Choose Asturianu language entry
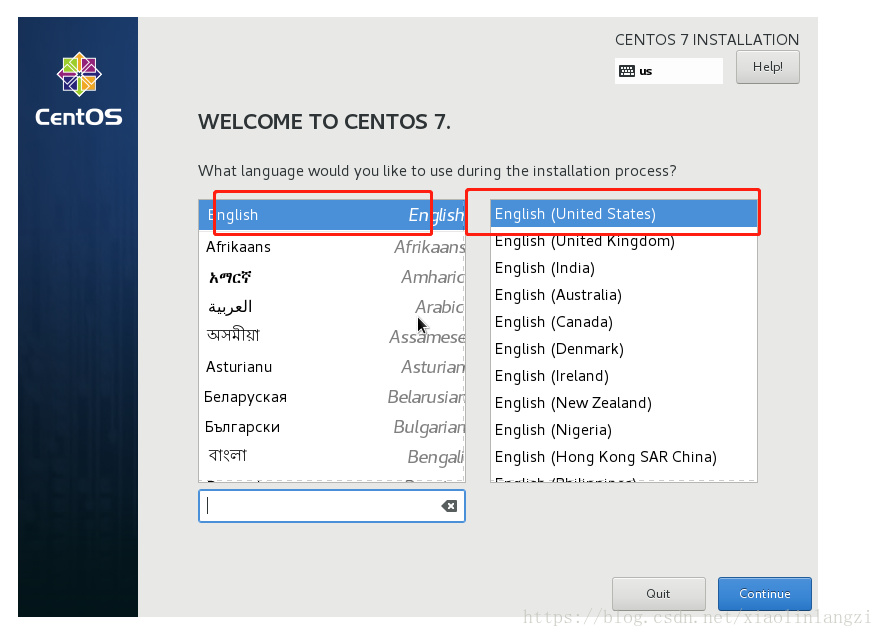Screen dimensions: 885x637 (331, 367)
